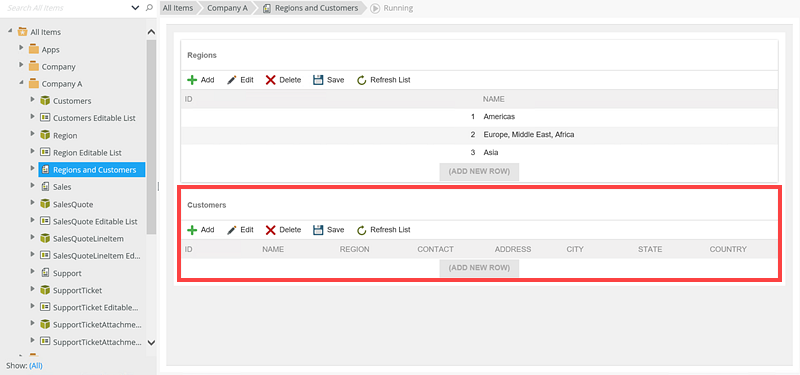Click the Customers cube icon in tree
Image resolution: width=800 pixels, height=375 pixels.
[x=45, y=101]
